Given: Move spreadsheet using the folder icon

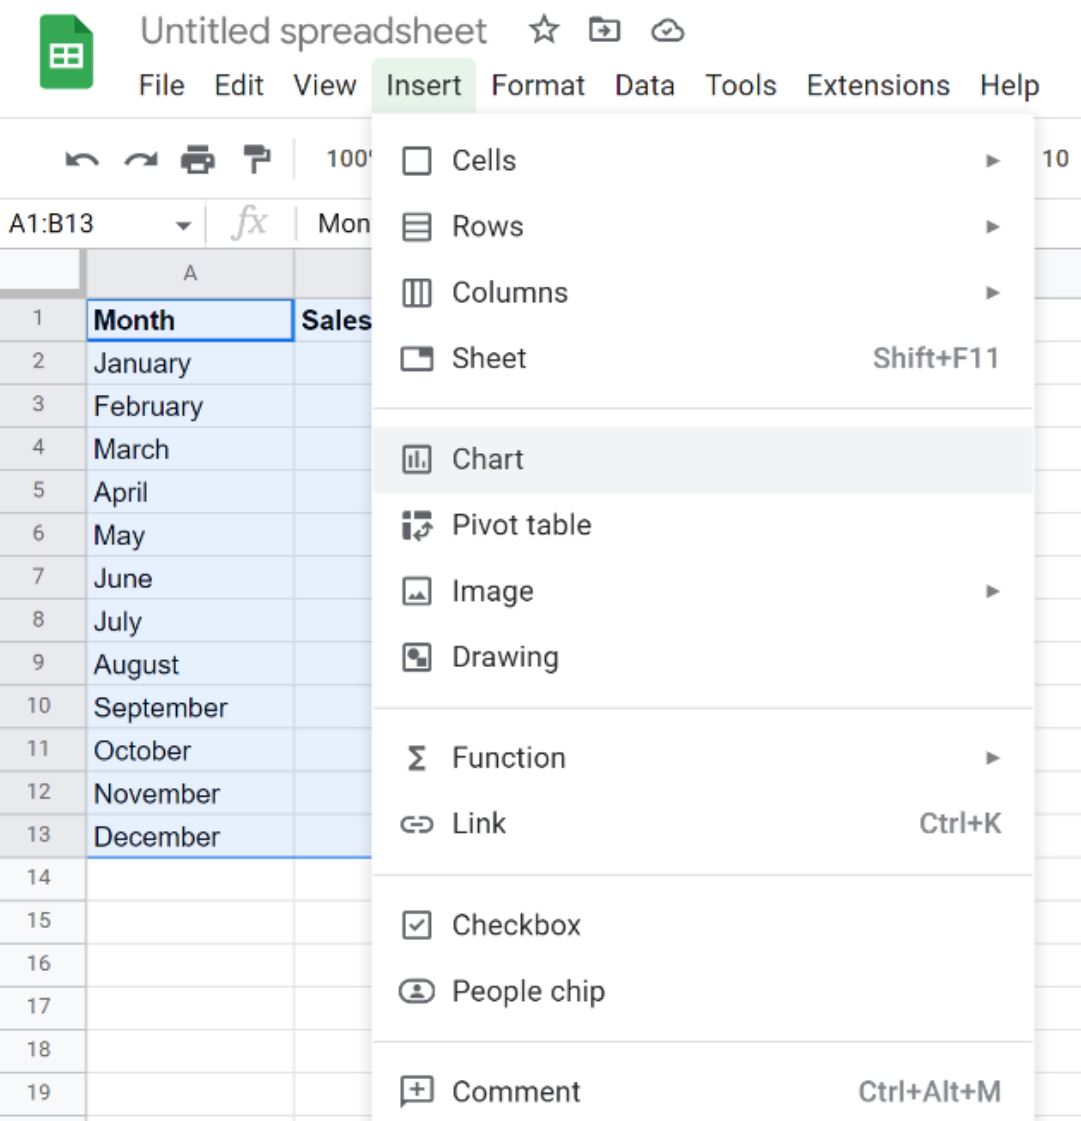Looking at the screenshot, I should click(604, 30).
